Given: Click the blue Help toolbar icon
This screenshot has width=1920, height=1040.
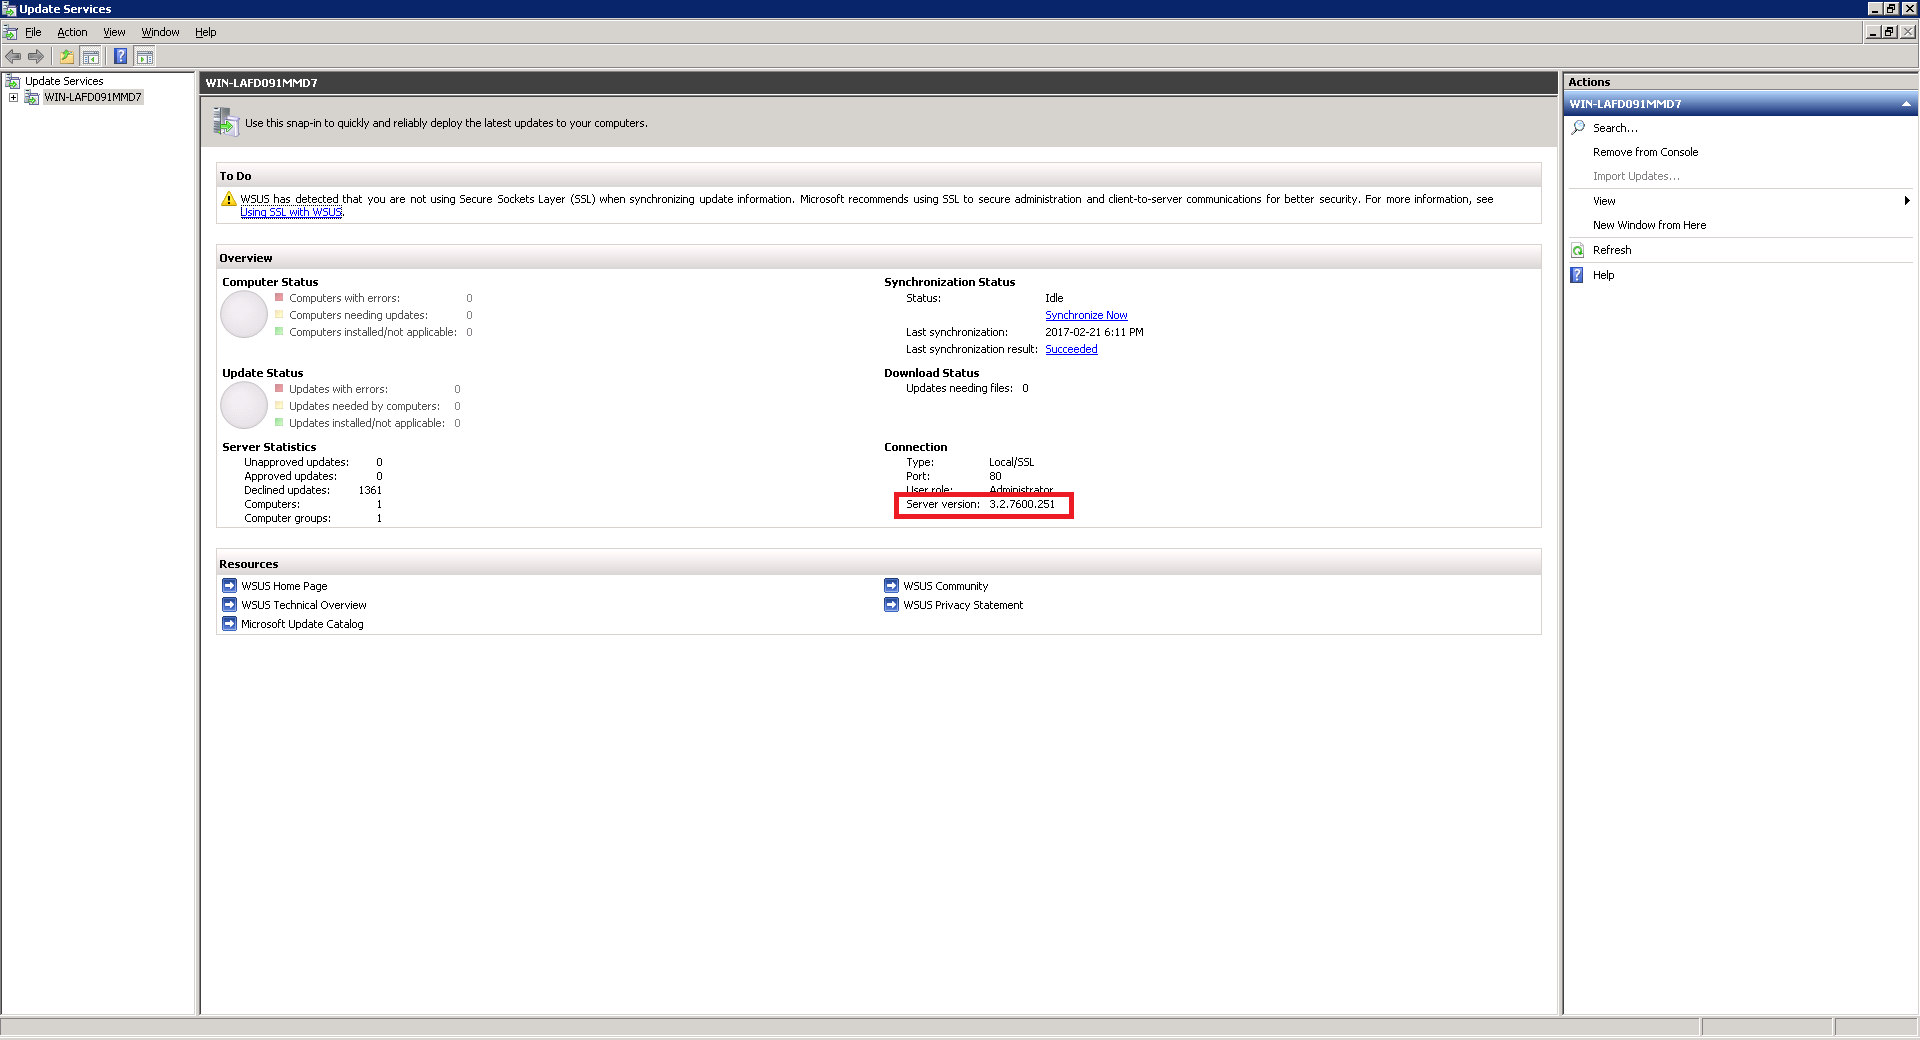Looking at the screenshot, I should tap(120, 56).
